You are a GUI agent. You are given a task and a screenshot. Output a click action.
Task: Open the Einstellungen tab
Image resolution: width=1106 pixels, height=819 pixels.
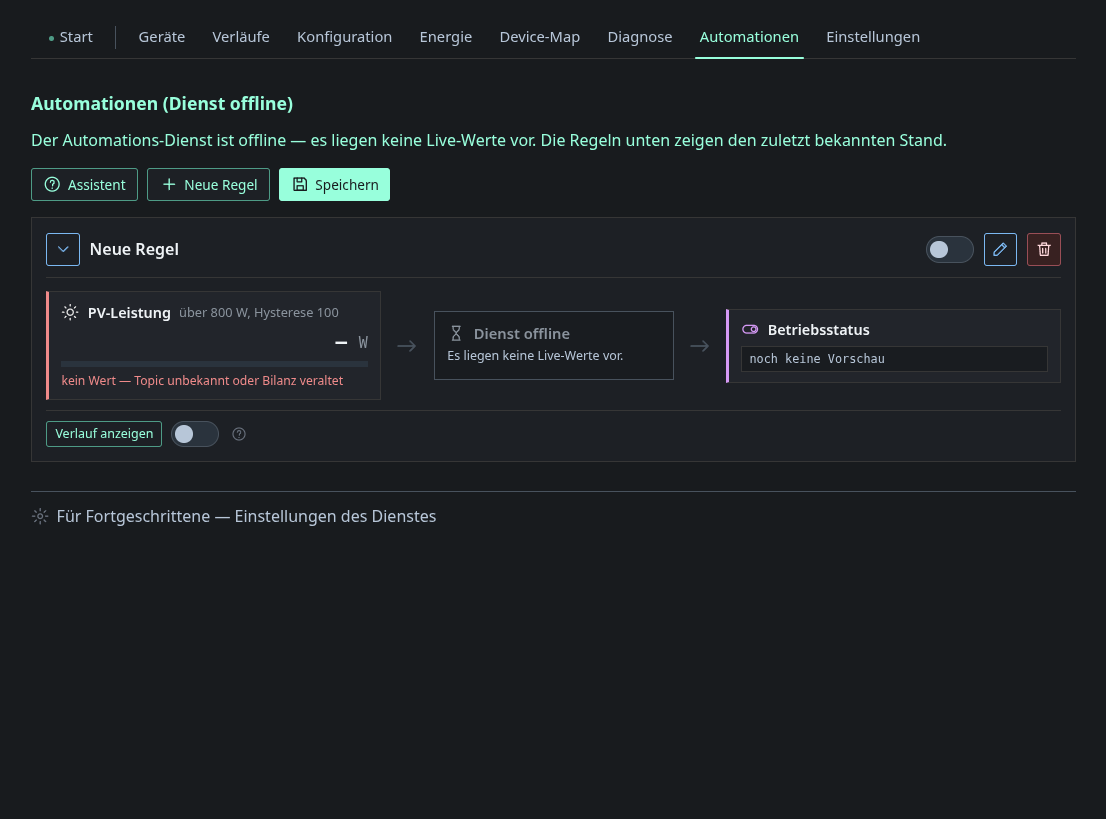tap(873, 37)
